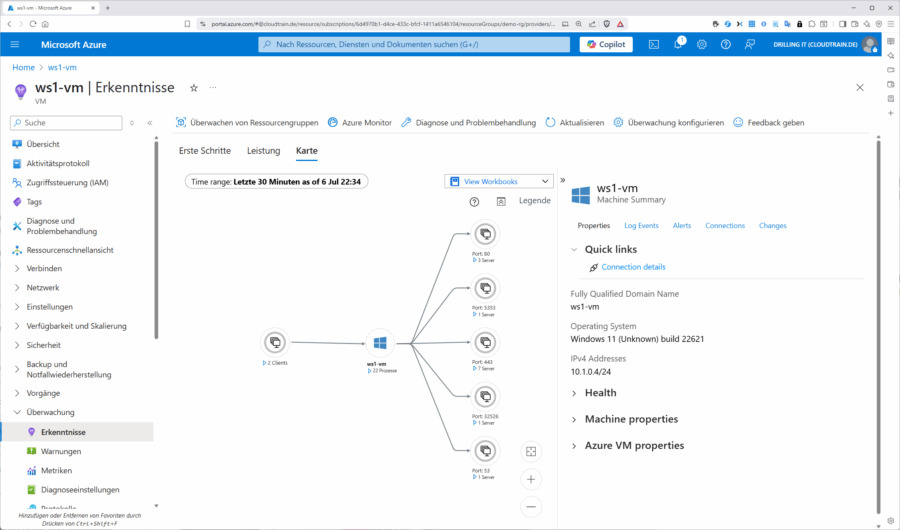The width and height of the screenshot is (900, 530).
Task: Select the Port 5353 server group node
Action: tap(486, 288)
